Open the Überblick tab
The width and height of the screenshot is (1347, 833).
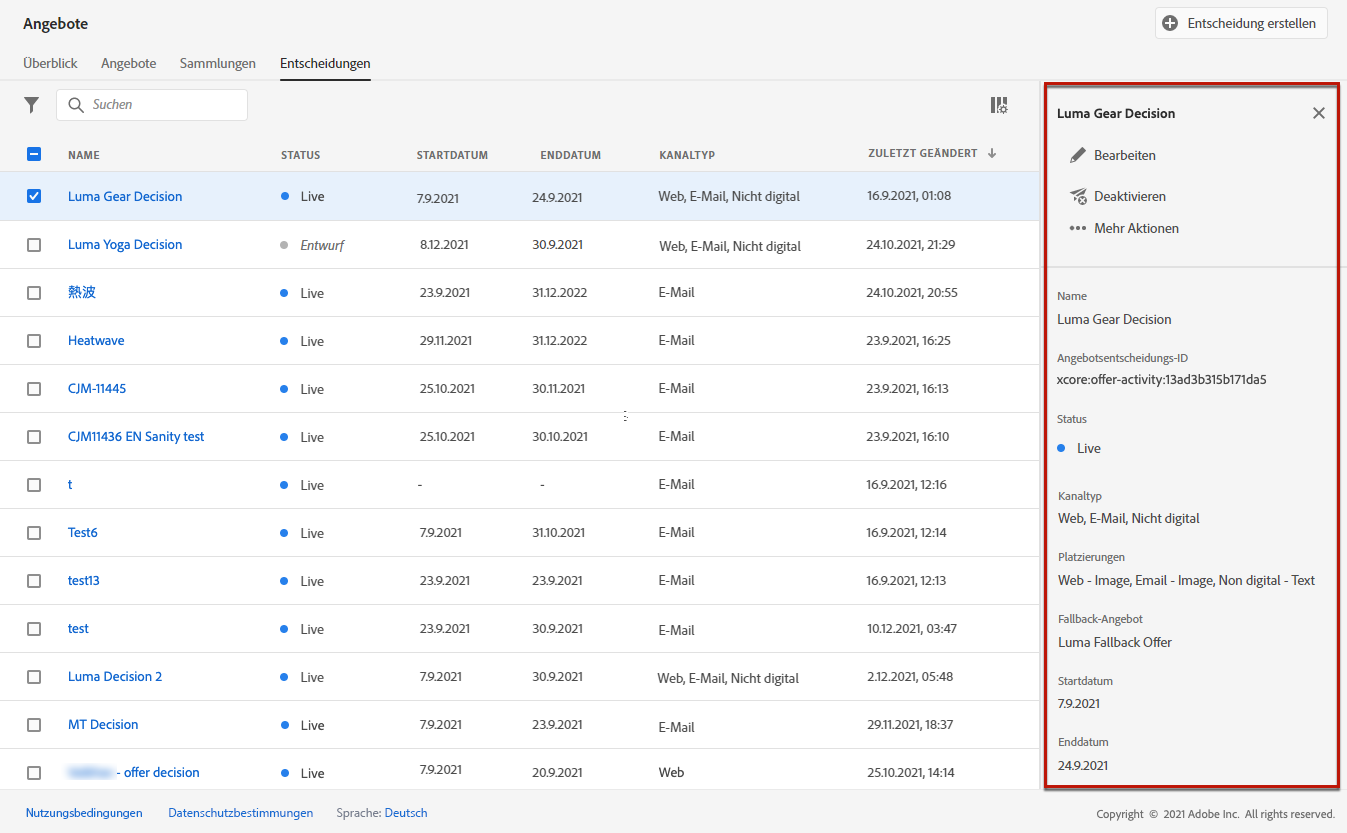coord(50,63)
